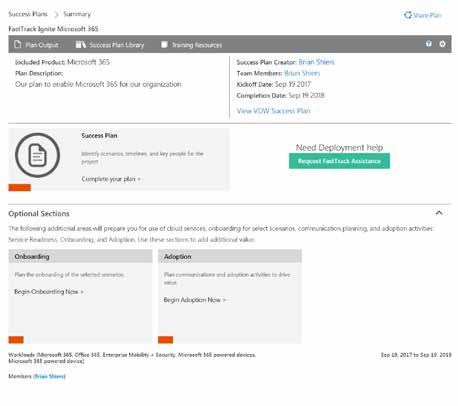Click the Onboarding card orange progress bar
Viewport: 458px width, 406px height.
click(16, 340)
